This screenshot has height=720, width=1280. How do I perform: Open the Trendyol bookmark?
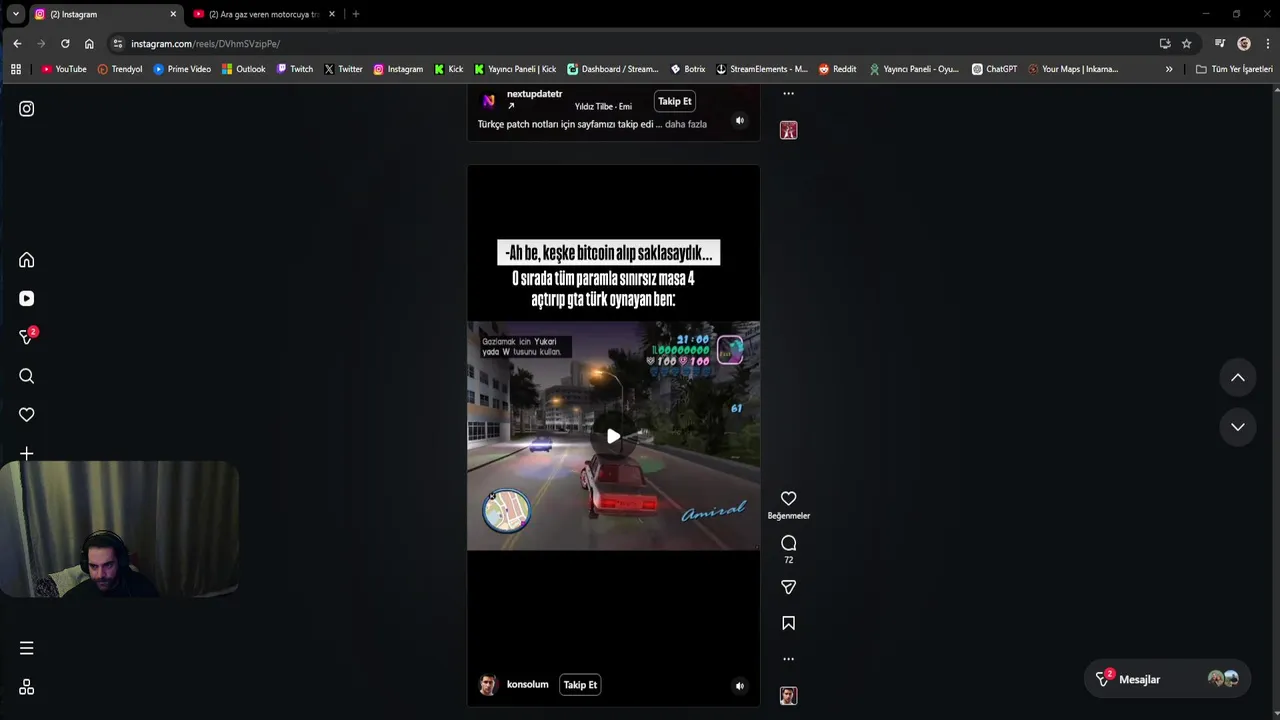[120, 69]
